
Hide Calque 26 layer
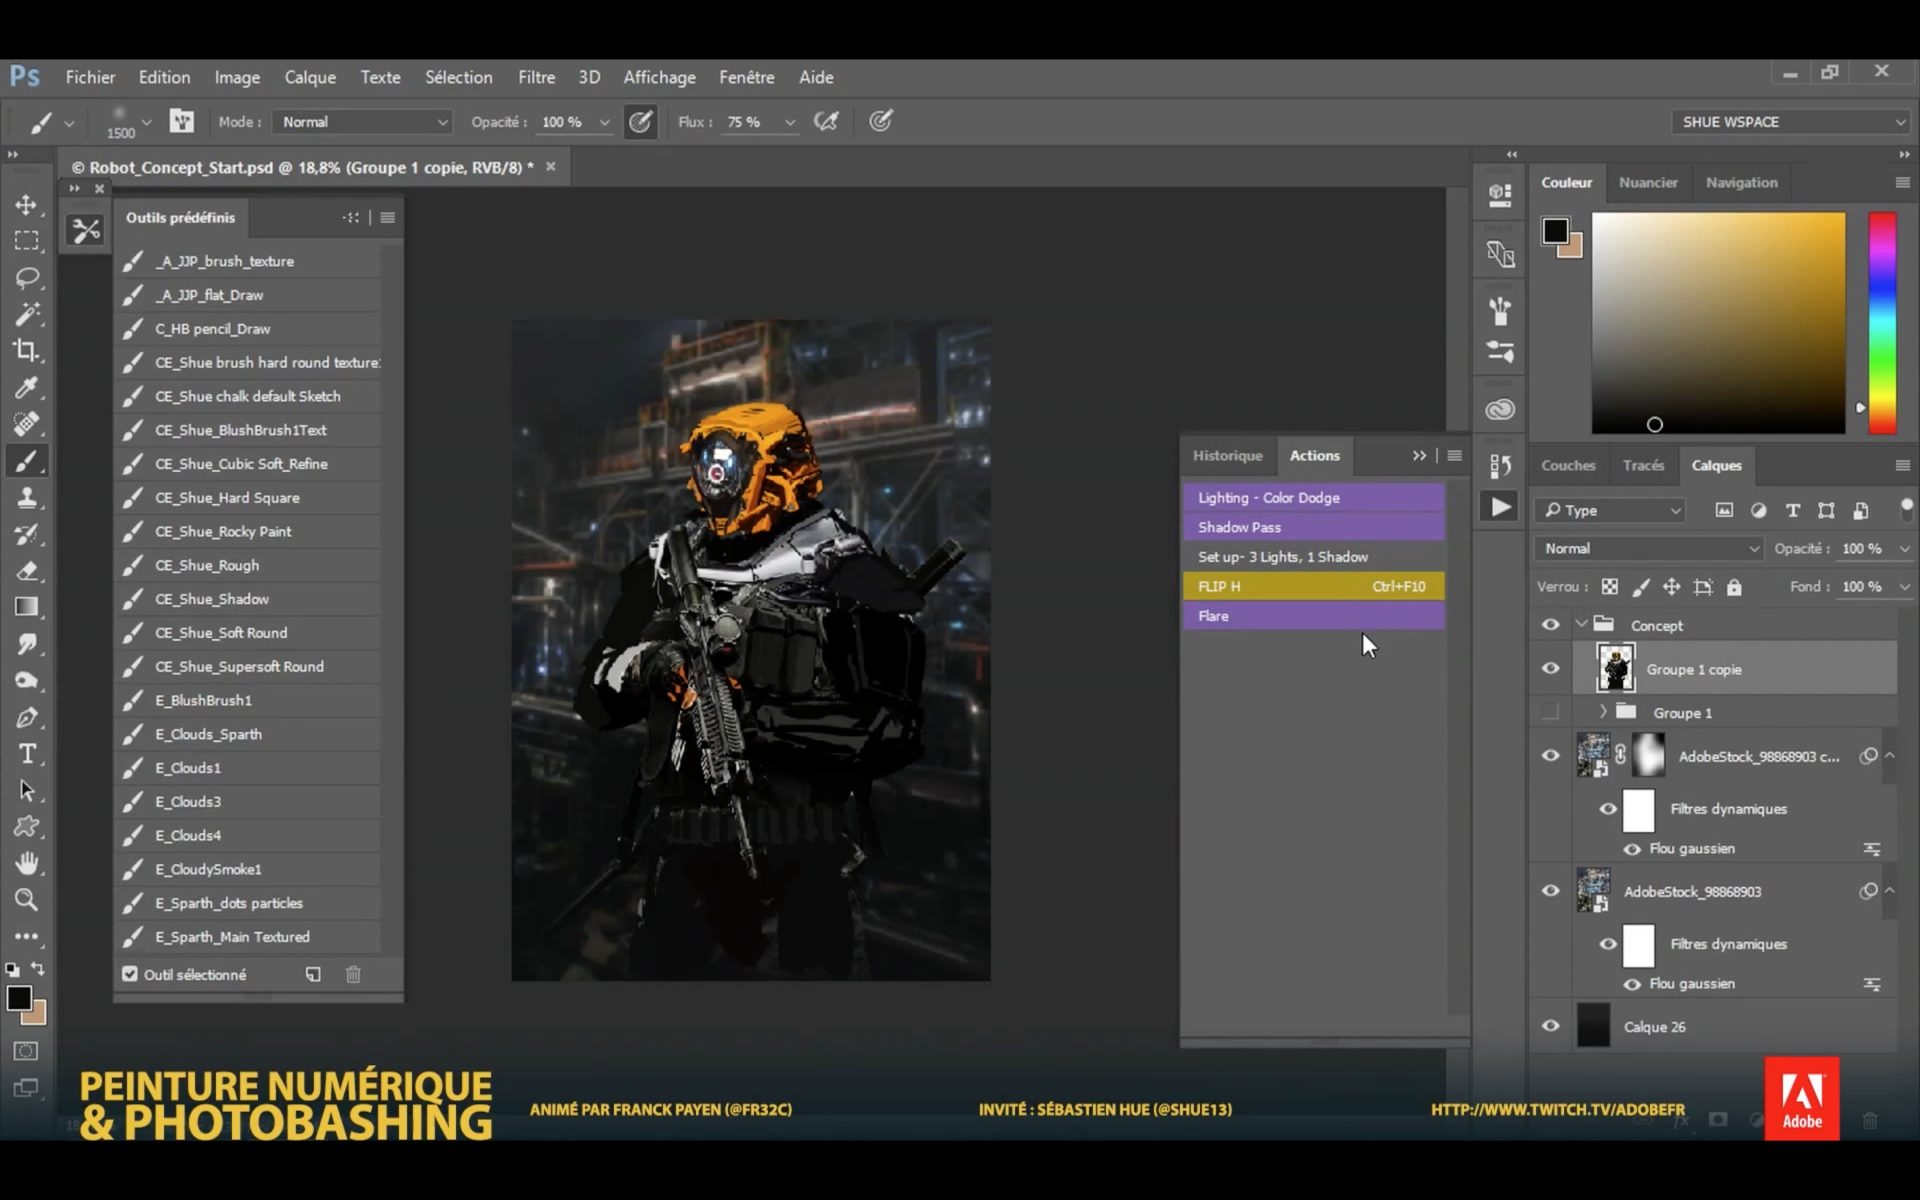(1550, 1026)
